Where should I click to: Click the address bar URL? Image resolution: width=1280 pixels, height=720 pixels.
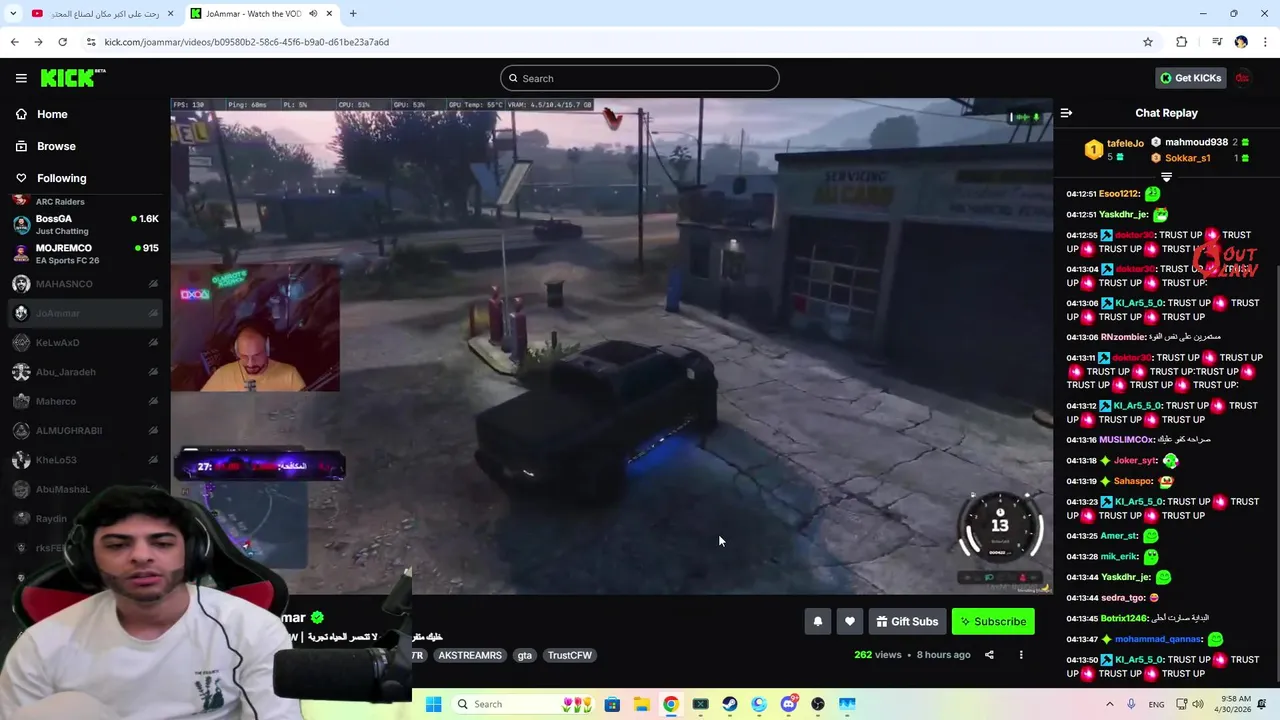click(246, 42)
